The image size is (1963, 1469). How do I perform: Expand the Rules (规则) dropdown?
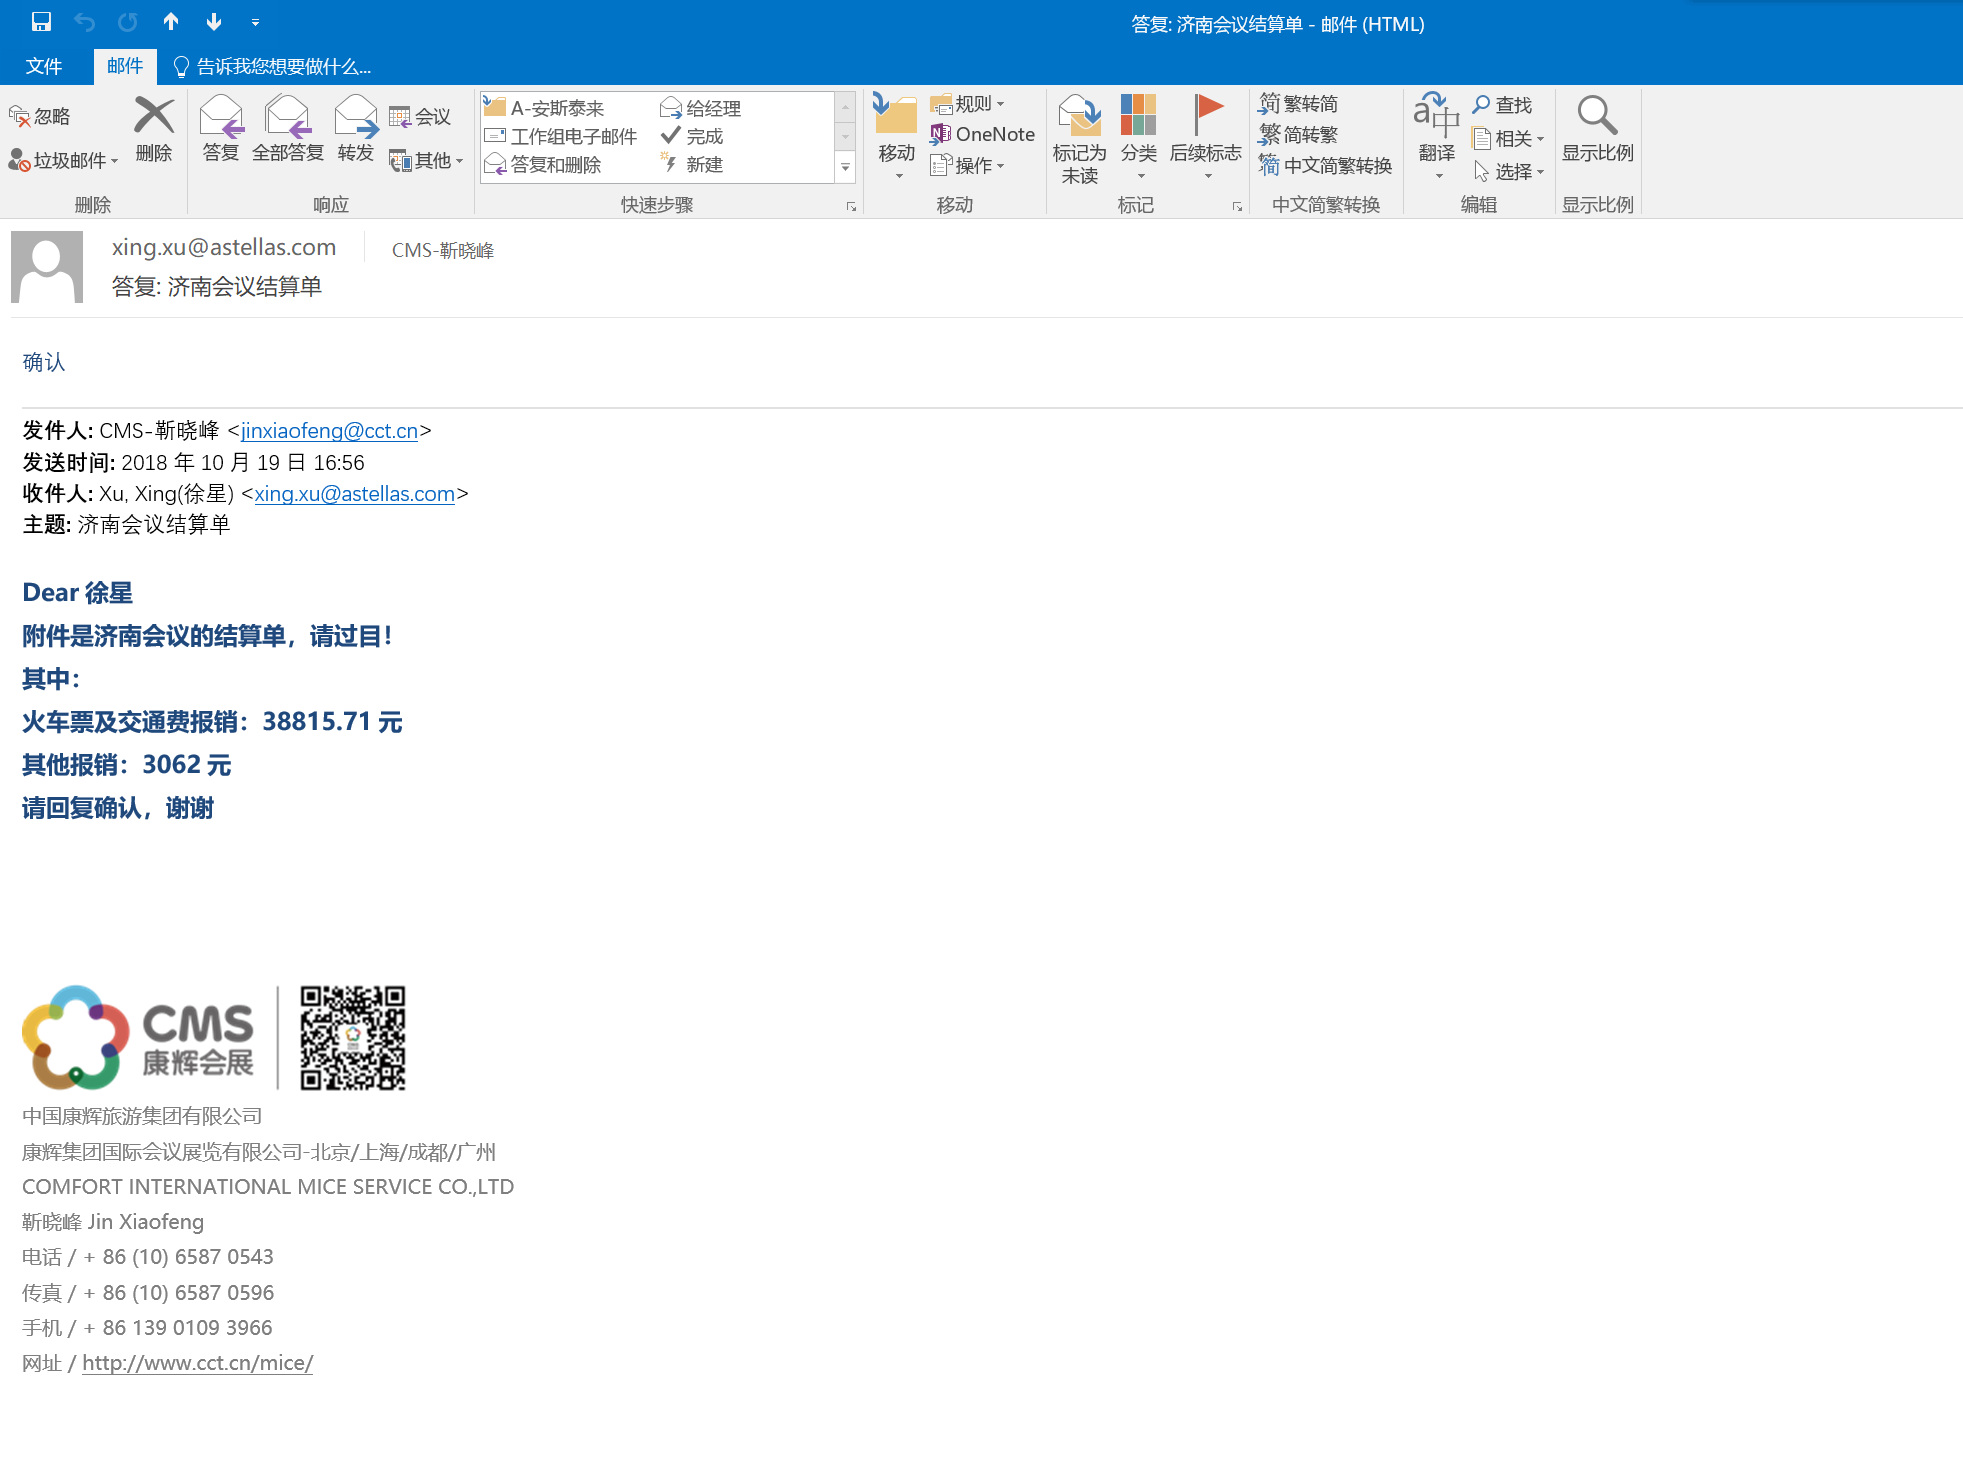967,104
